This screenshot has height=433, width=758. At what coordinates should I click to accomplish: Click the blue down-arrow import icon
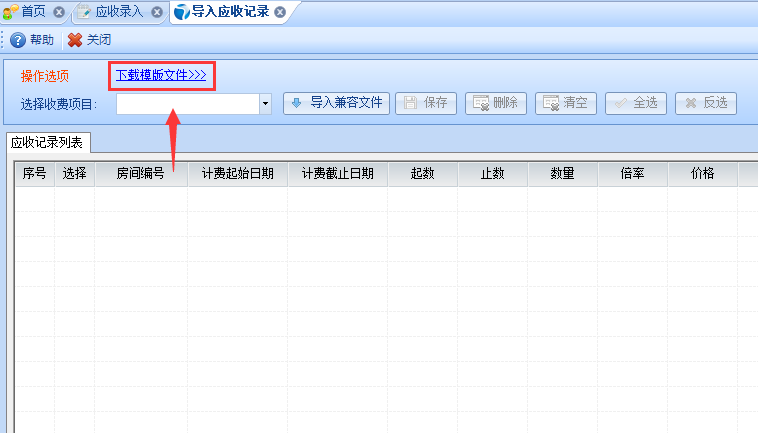tap(296, 103)
